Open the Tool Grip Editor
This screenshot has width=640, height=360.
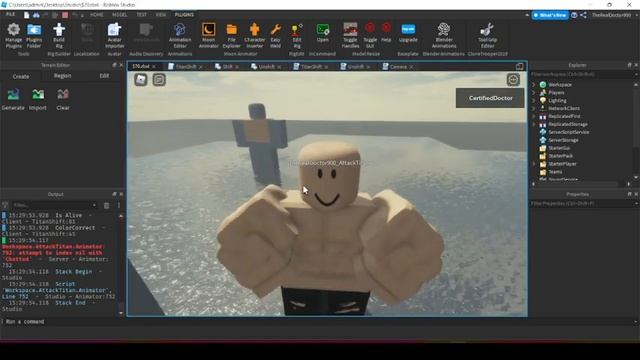click(487, 36)
